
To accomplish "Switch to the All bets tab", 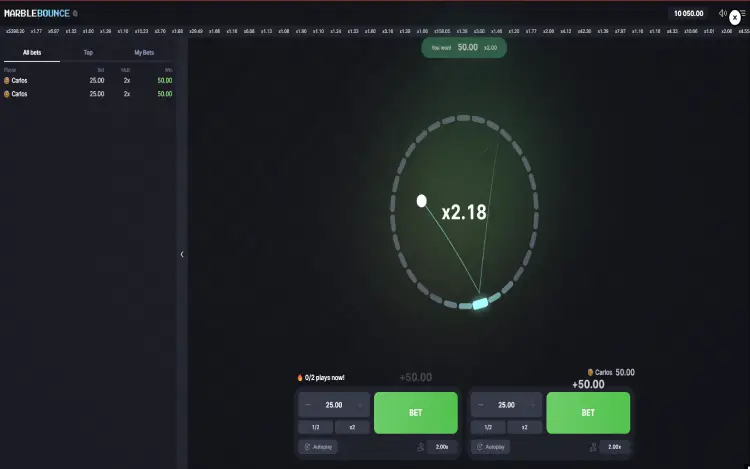I will pyautogui.click(x=32, y=53).
